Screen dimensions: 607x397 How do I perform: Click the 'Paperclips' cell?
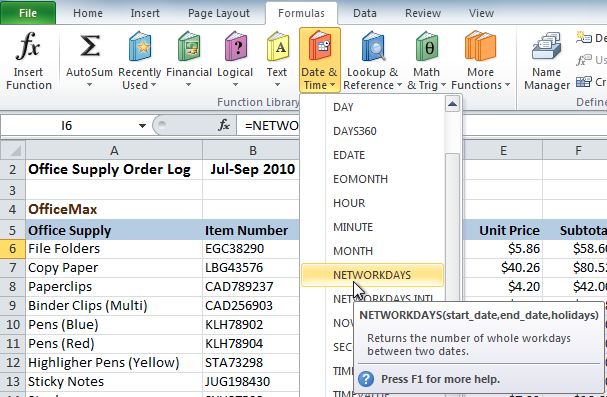point(114,286)
